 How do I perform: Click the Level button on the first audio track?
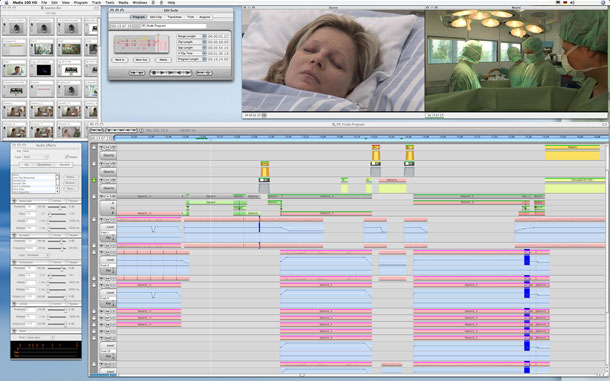point(108,226)
